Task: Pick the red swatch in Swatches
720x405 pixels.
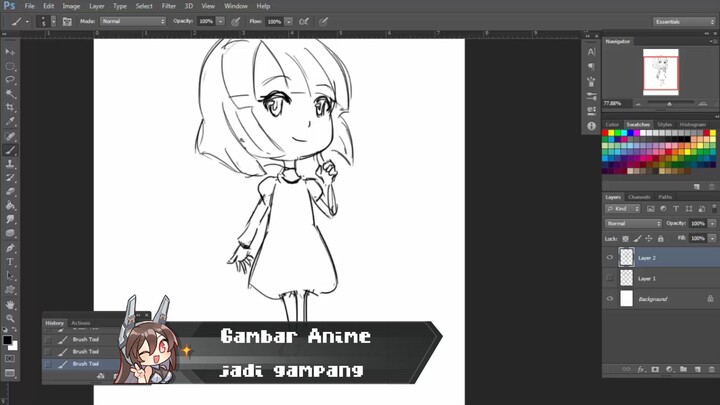Action: [605, 133]
